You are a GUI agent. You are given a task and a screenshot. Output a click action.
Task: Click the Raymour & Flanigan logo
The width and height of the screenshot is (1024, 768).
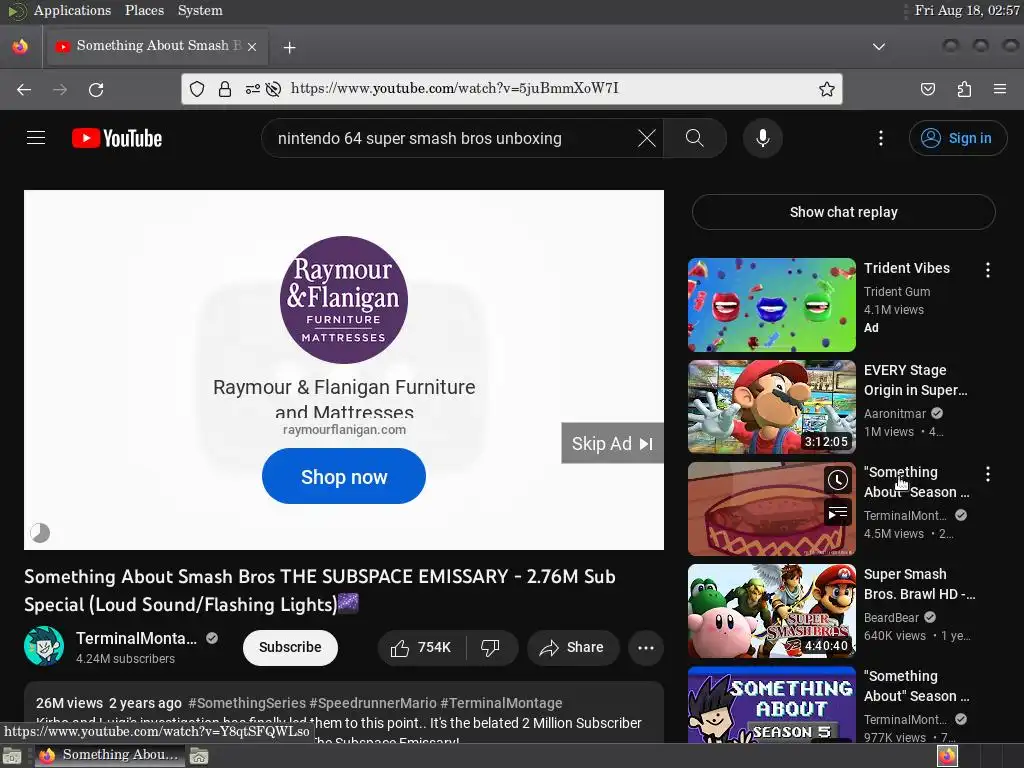[x=344, y=300]
